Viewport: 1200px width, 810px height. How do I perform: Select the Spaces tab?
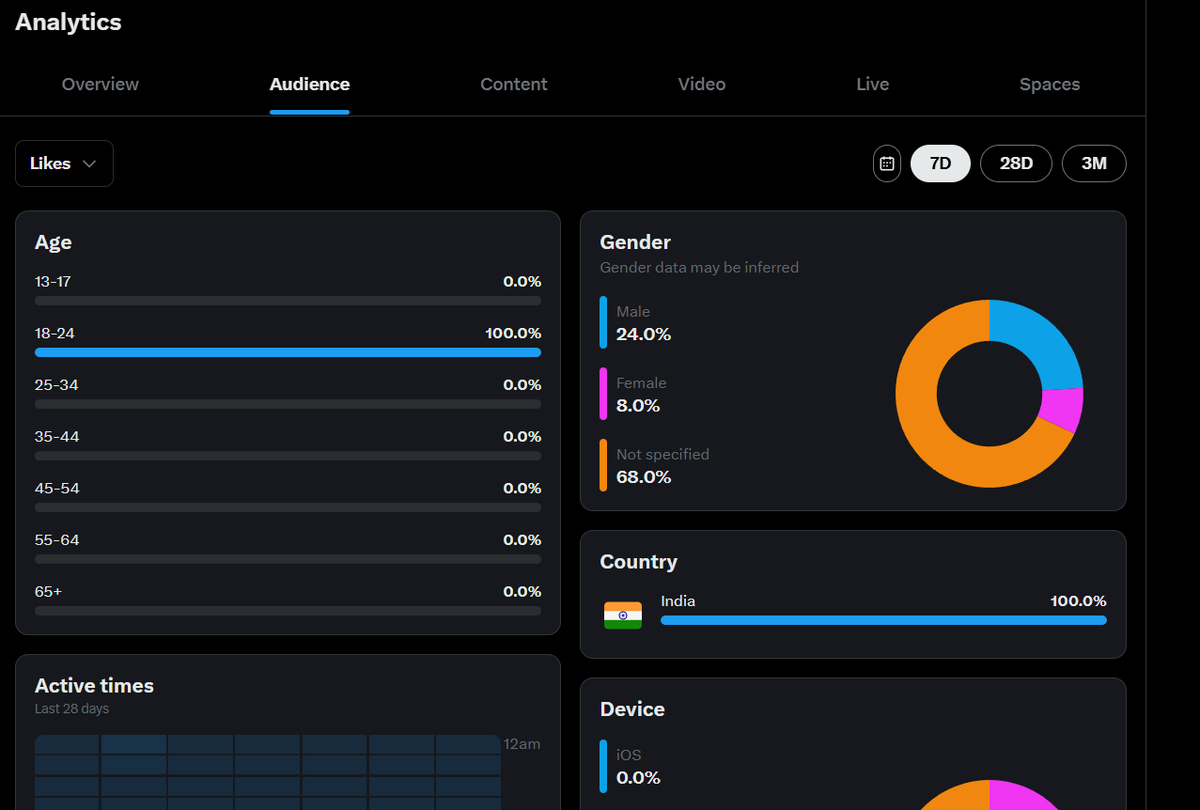[1050, 84]
